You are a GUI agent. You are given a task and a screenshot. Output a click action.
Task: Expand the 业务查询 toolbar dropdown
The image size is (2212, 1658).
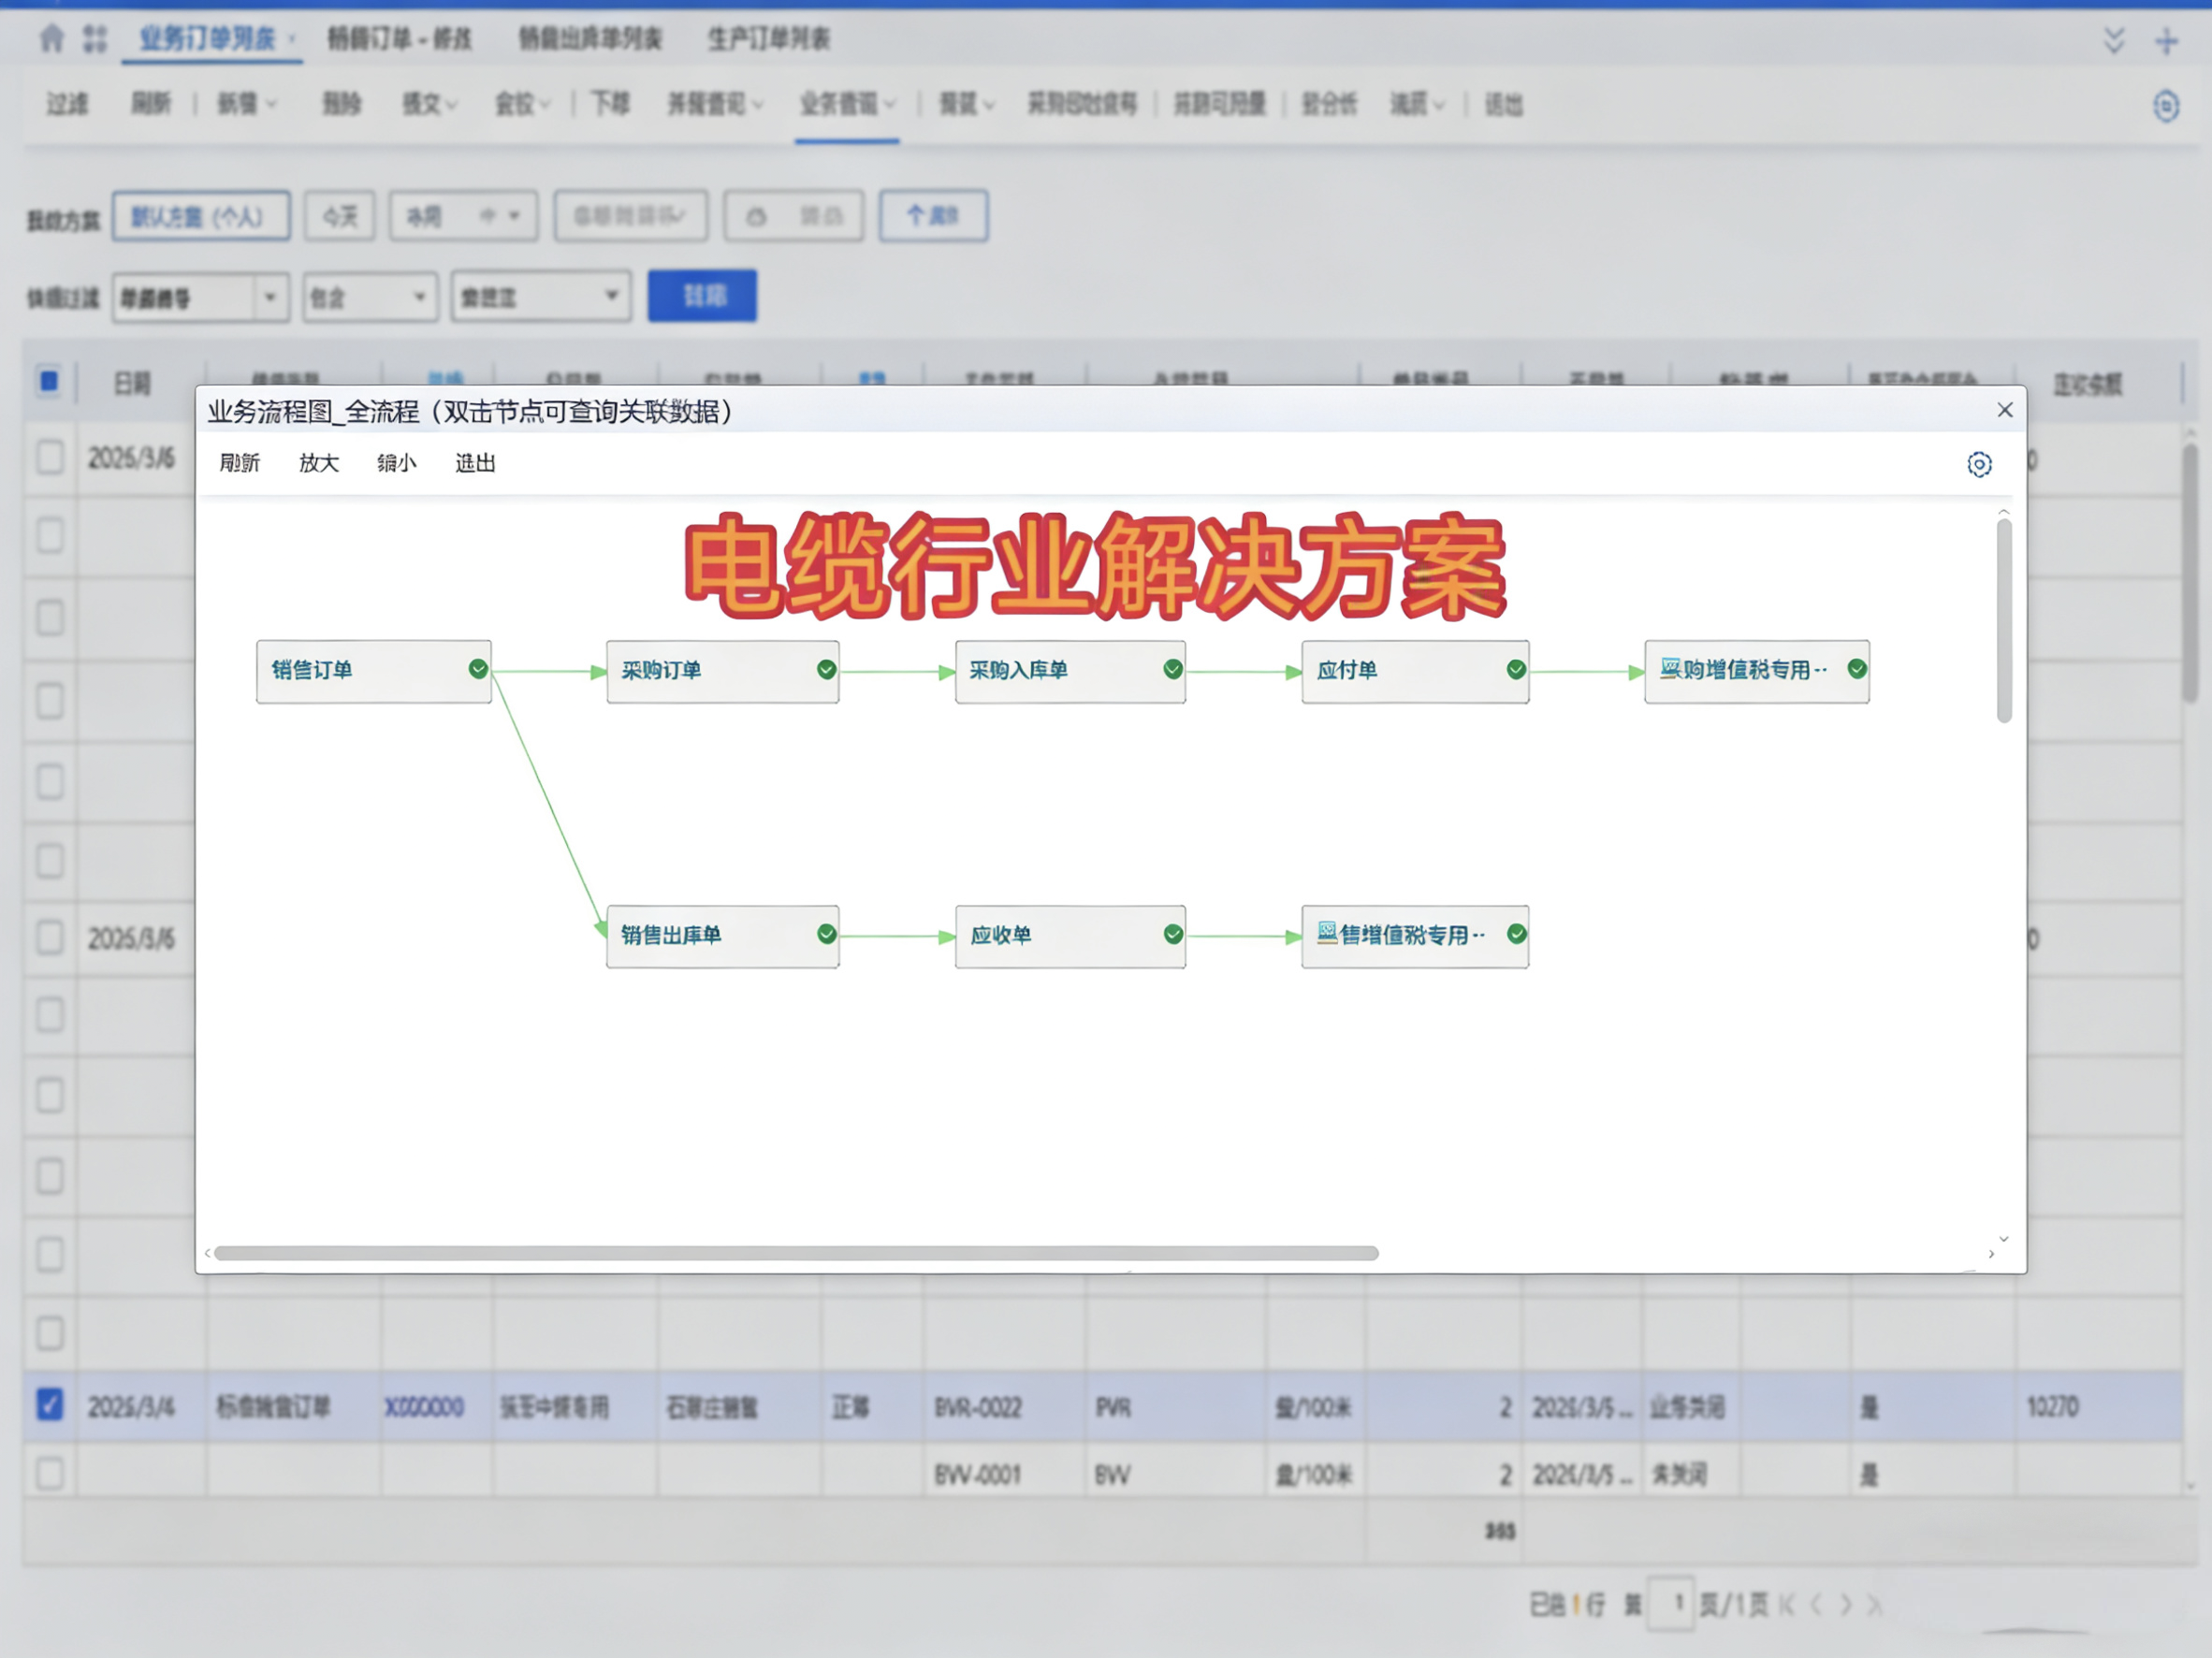click(847, 104)
